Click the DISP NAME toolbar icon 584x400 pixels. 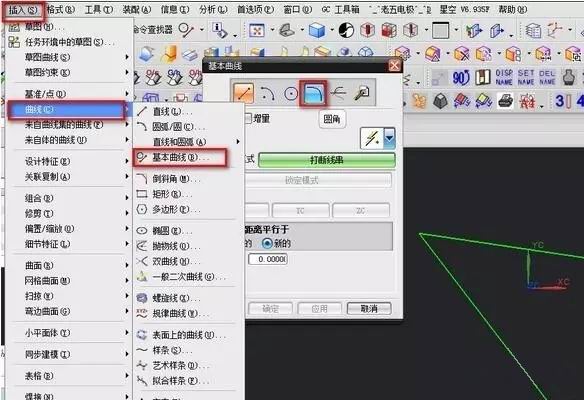(x=504, y=77)
